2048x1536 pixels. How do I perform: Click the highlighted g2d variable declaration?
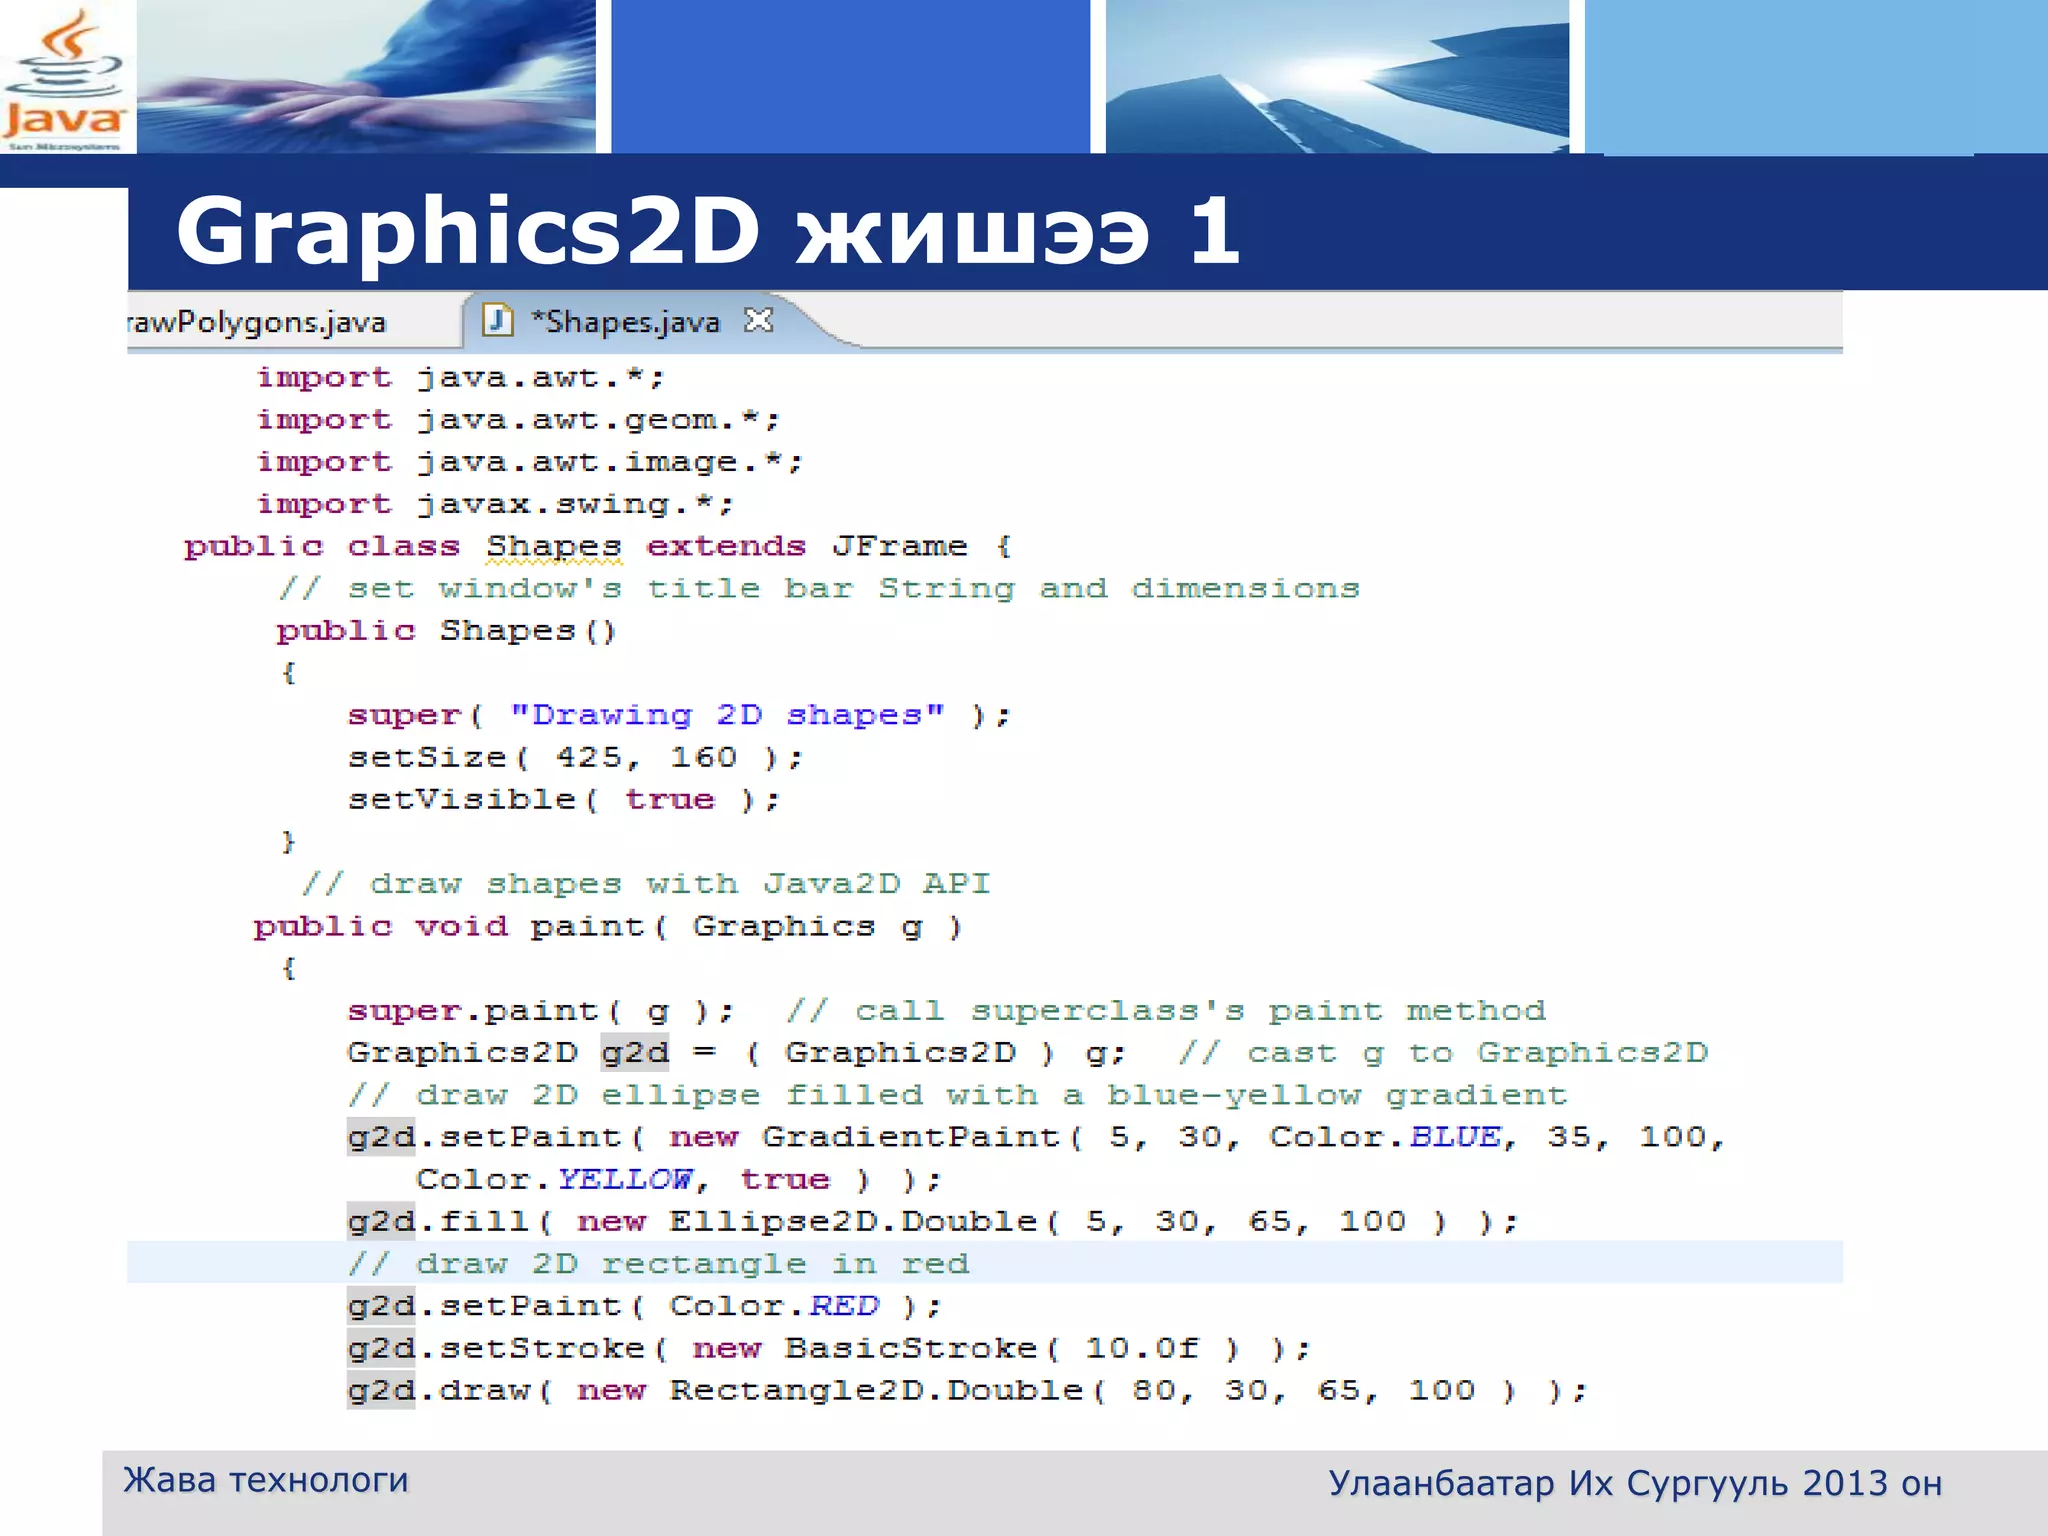[635, 1053]
